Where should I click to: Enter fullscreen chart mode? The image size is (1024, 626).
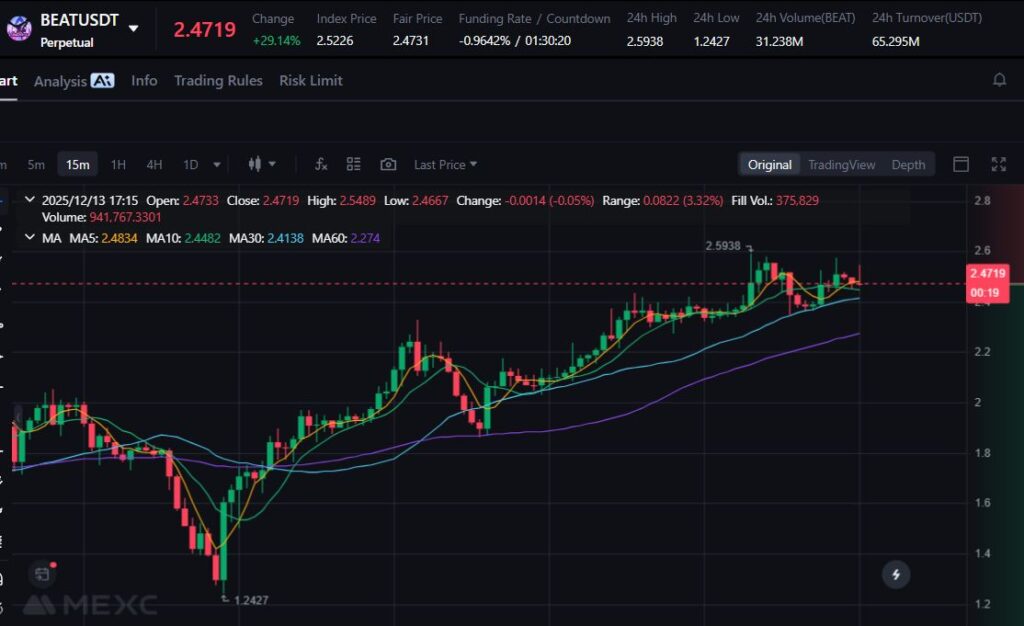(997, 164)
